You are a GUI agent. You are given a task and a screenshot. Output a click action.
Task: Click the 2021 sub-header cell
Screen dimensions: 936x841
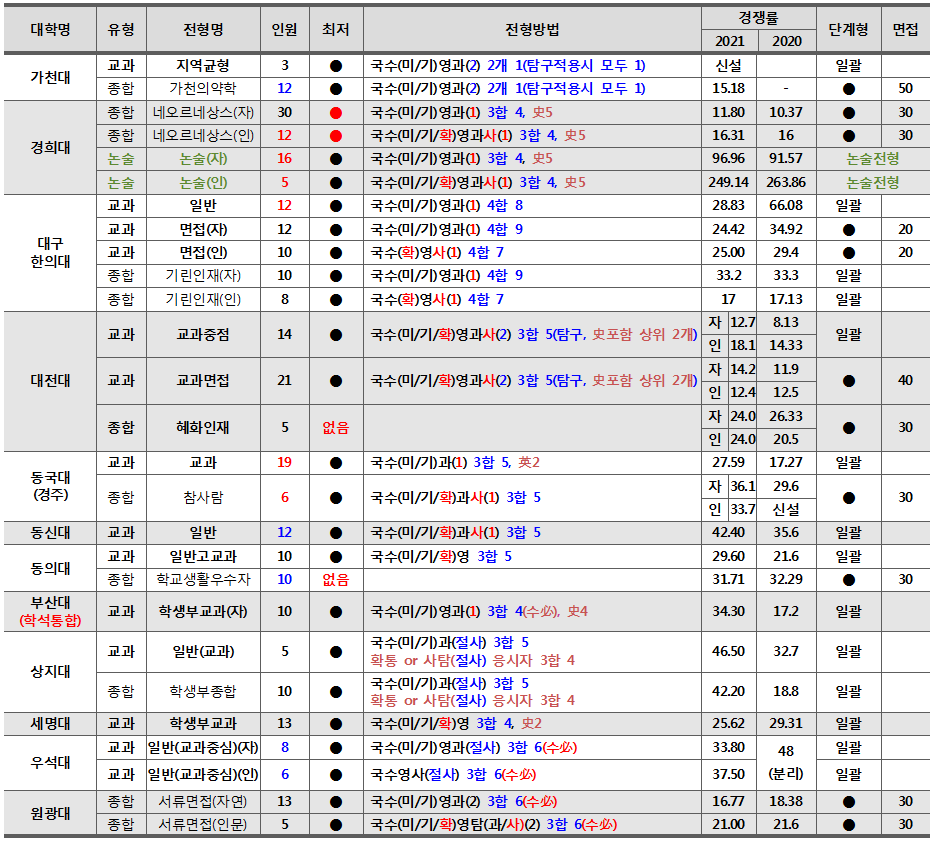click(729, 41)
